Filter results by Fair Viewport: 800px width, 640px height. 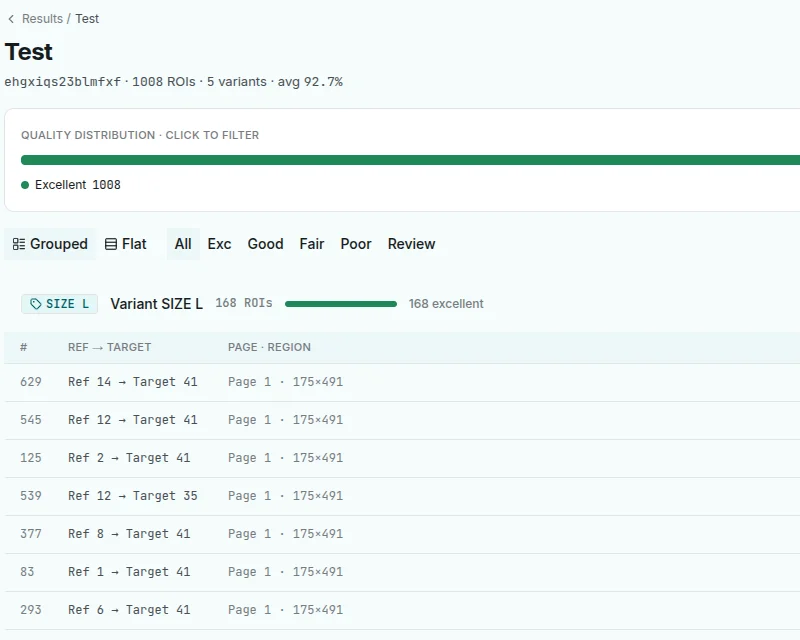[x=312, y=244]
